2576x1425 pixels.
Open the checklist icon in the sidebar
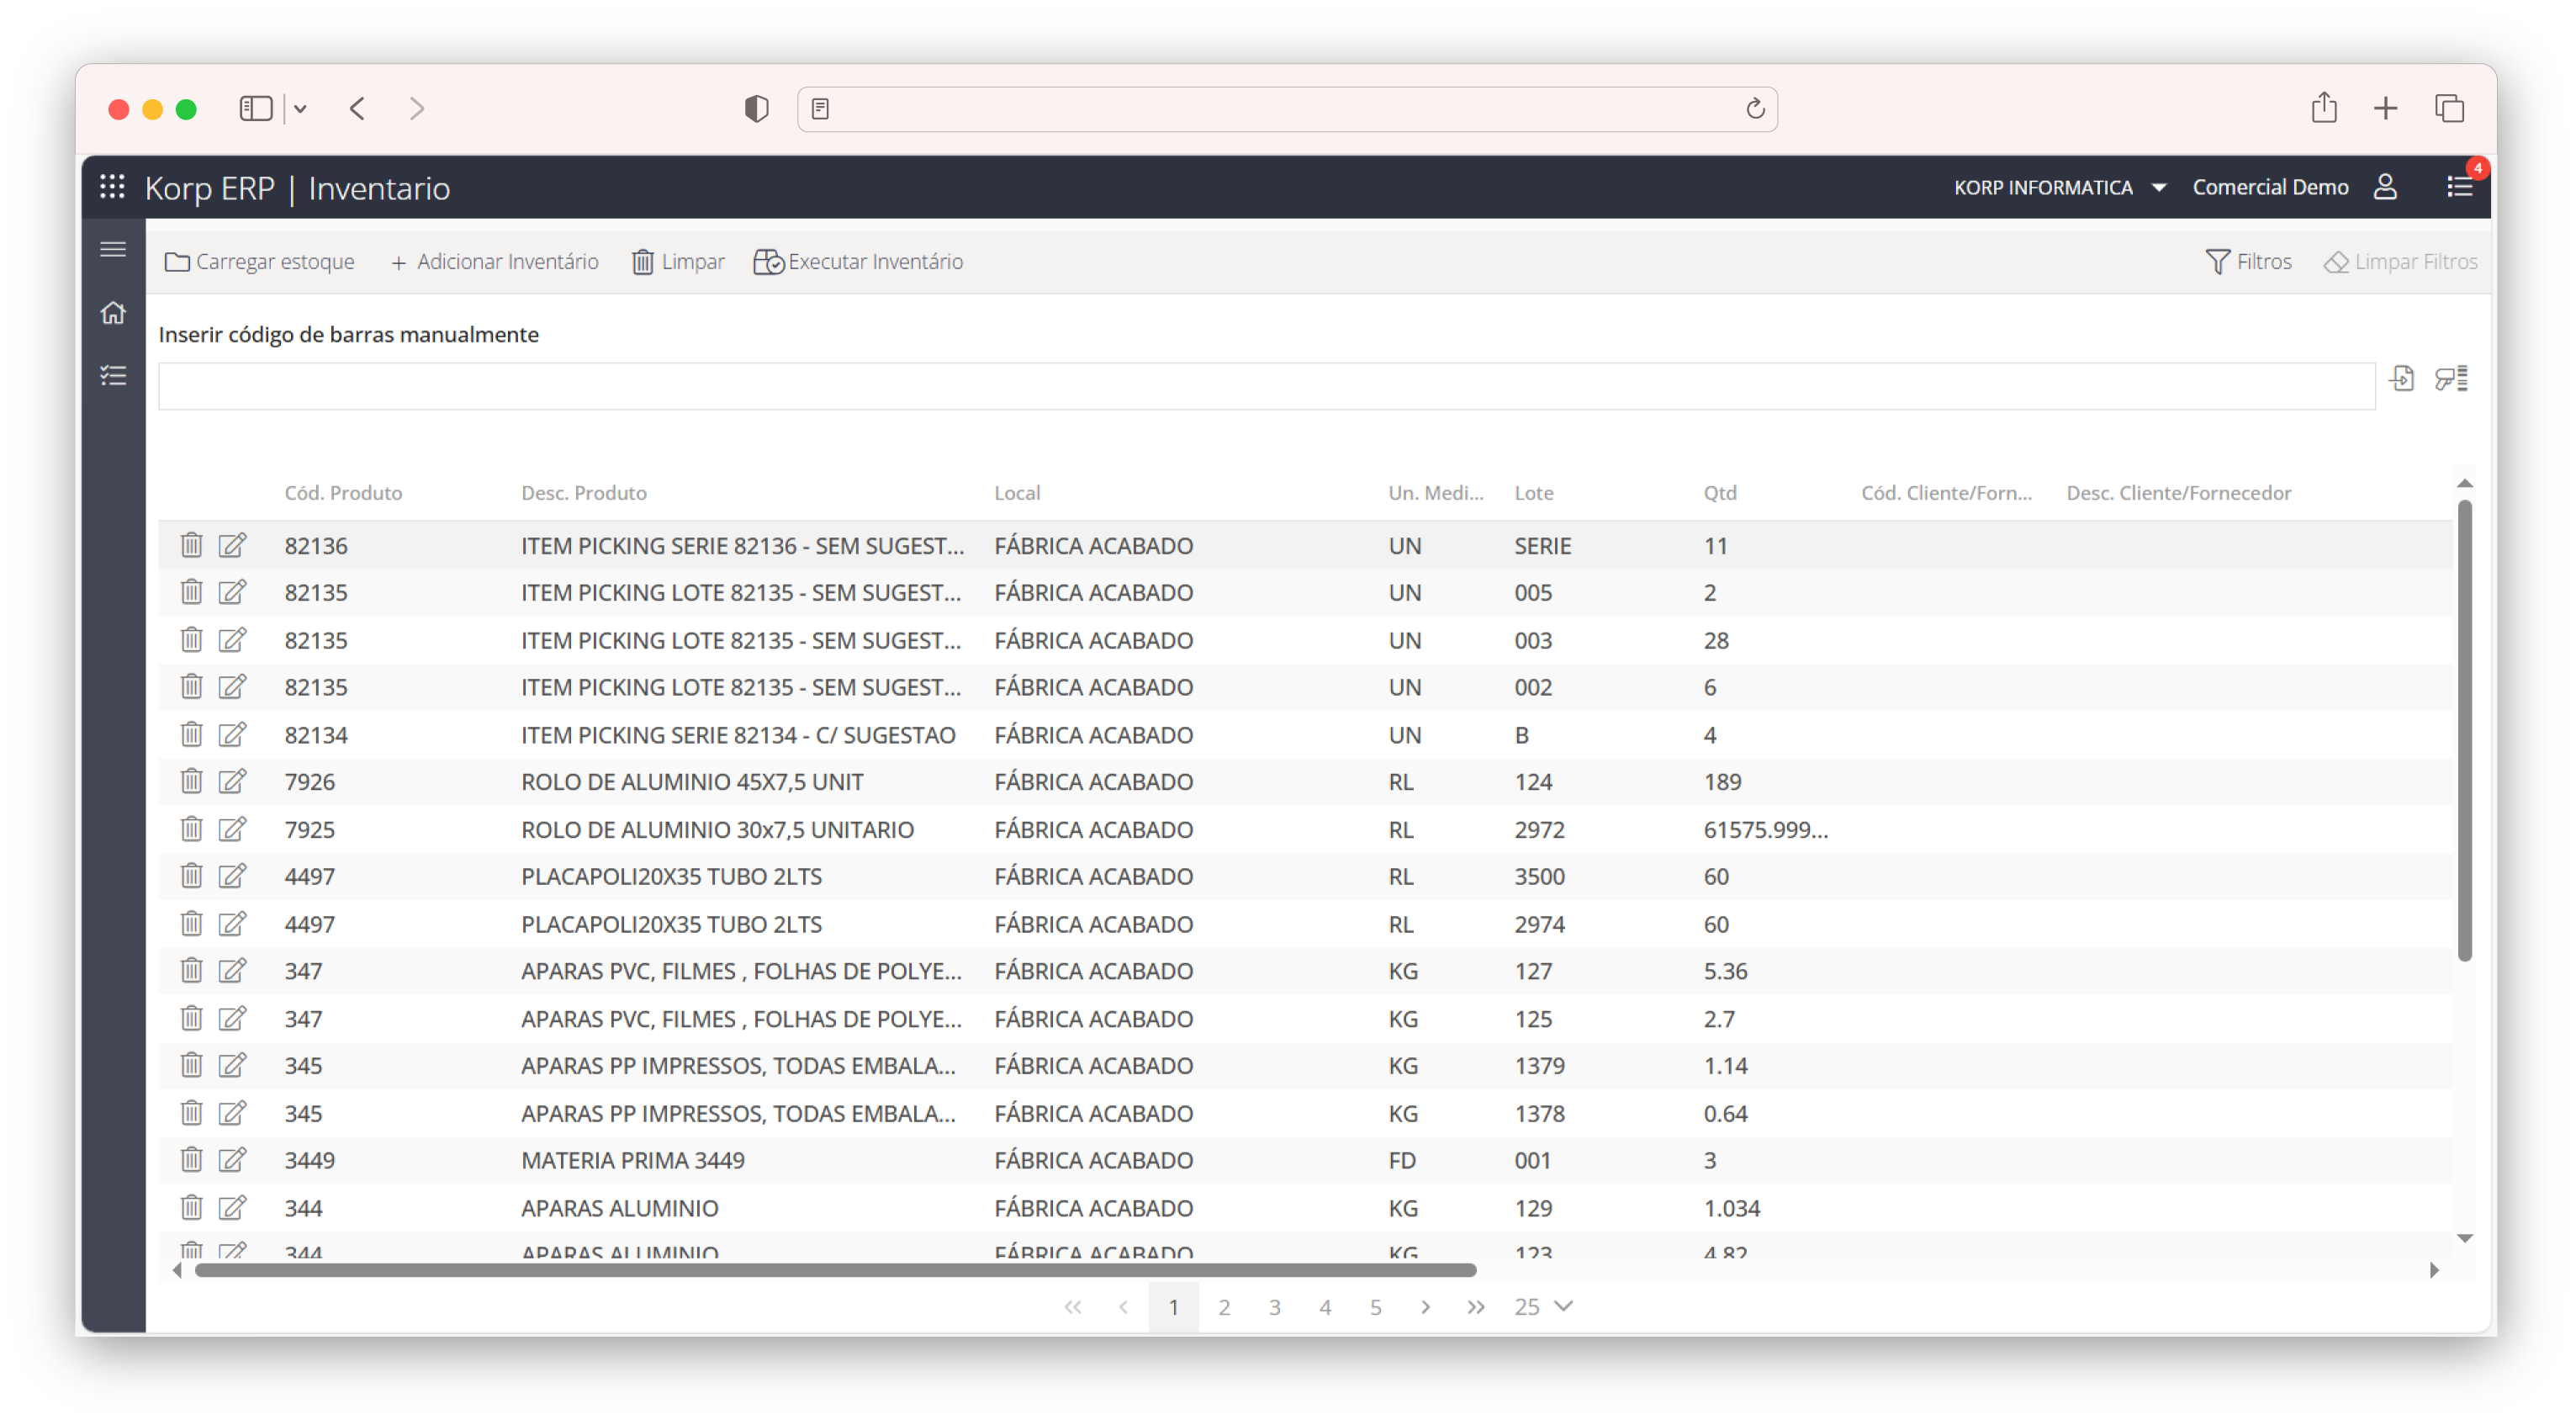(113, 376)
